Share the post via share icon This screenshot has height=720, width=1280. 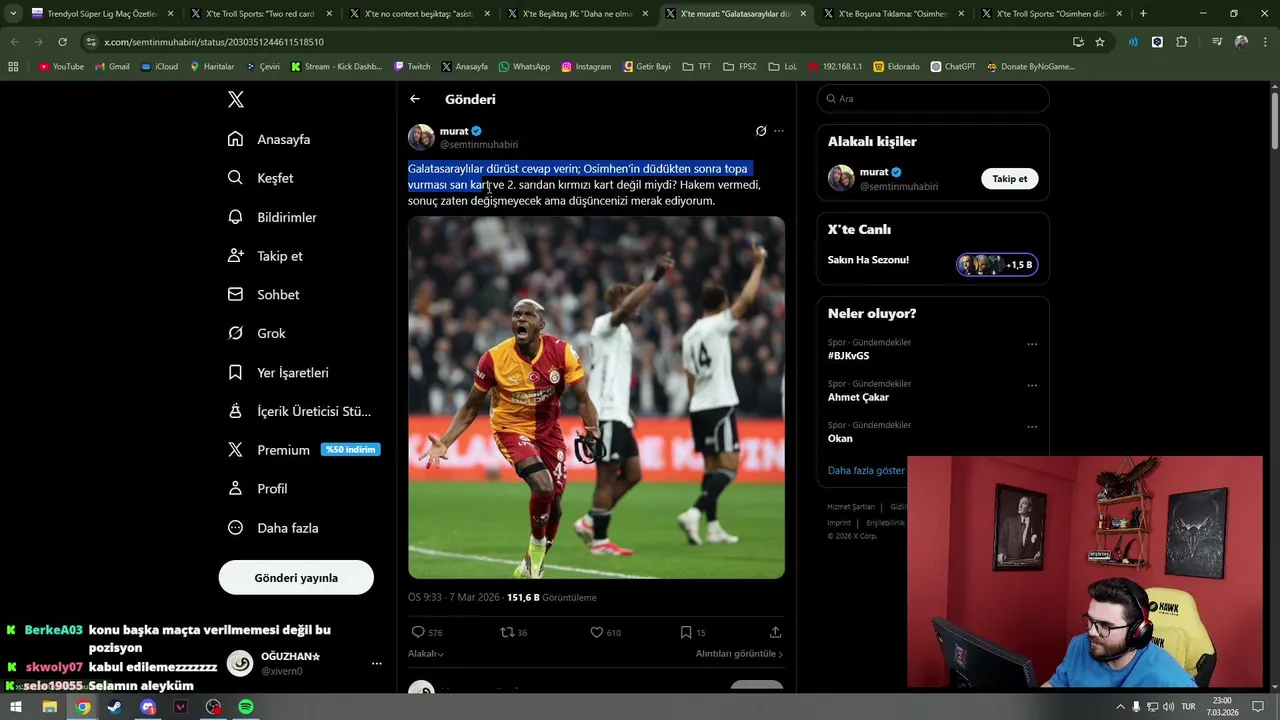pyautogui.click(x=775, y=632)
